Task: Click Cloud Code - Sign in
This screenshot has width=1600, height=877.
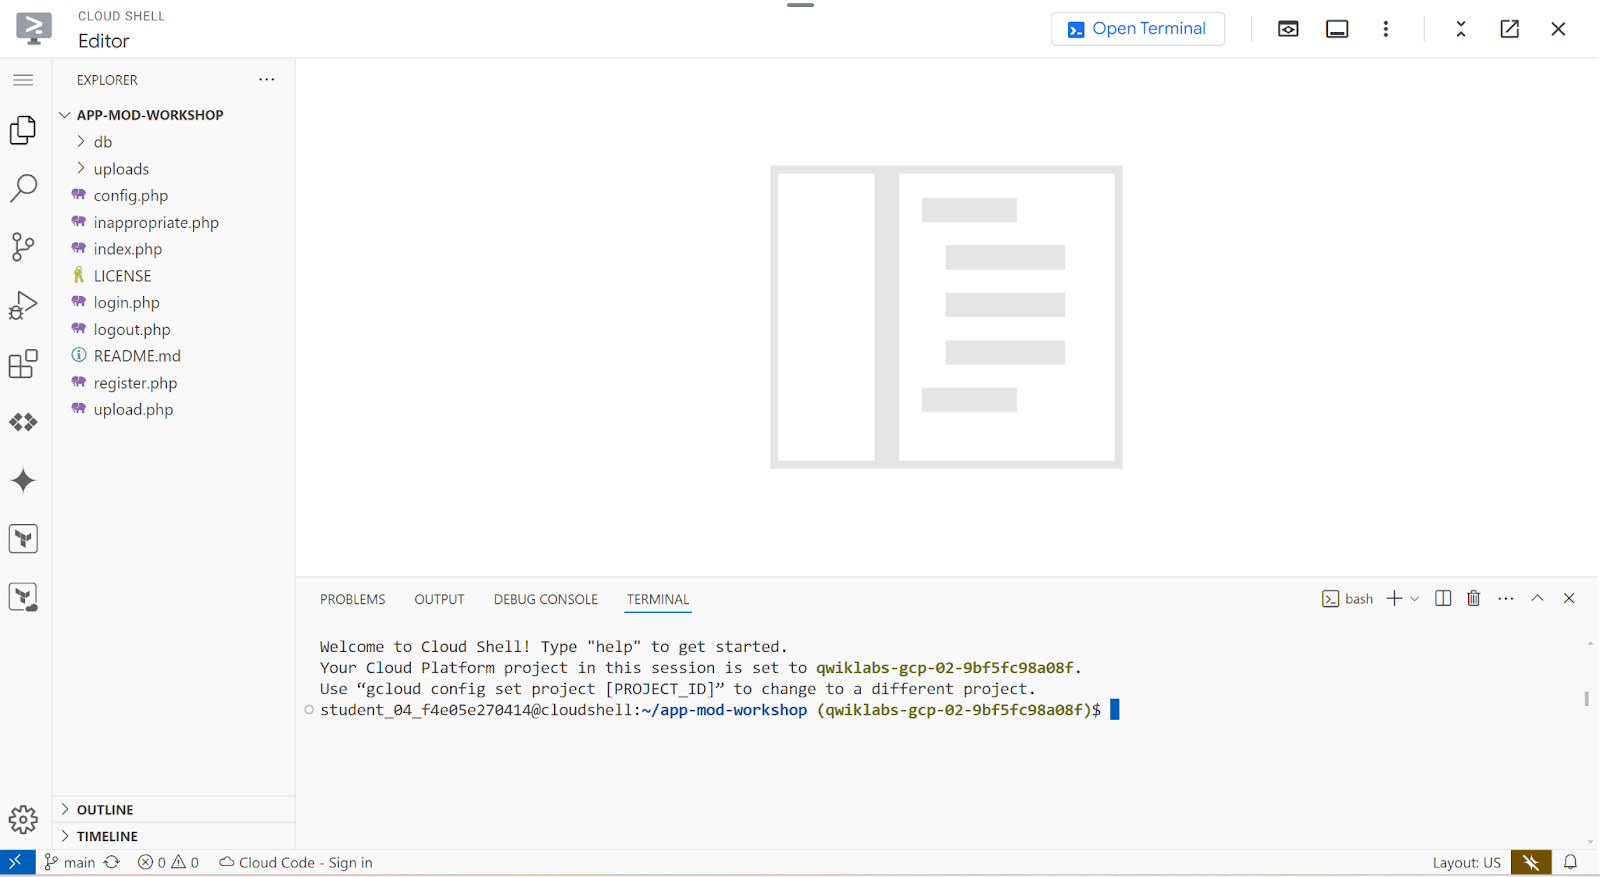Action: coord(296,862)
